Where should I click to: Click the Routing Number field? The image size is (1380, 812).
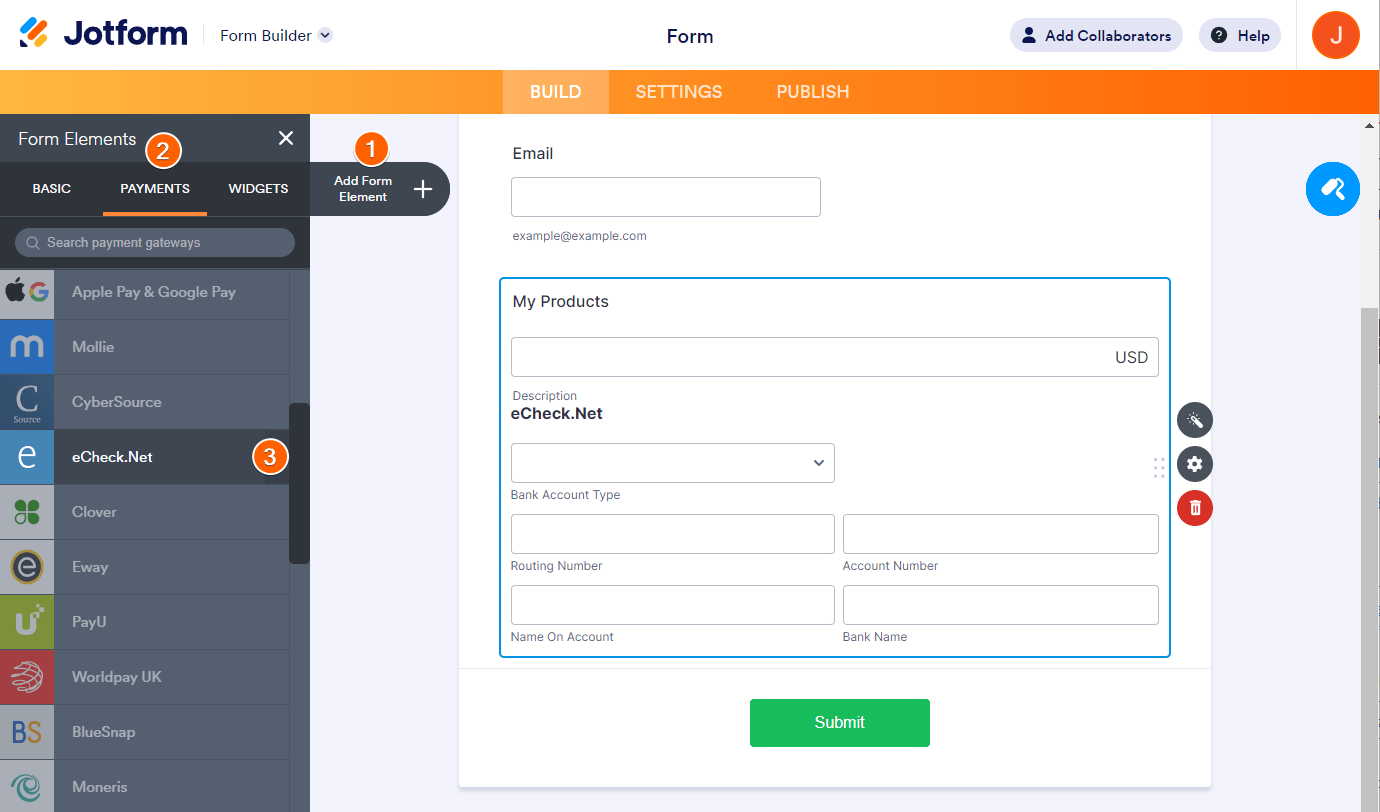(x=673, y=534)
